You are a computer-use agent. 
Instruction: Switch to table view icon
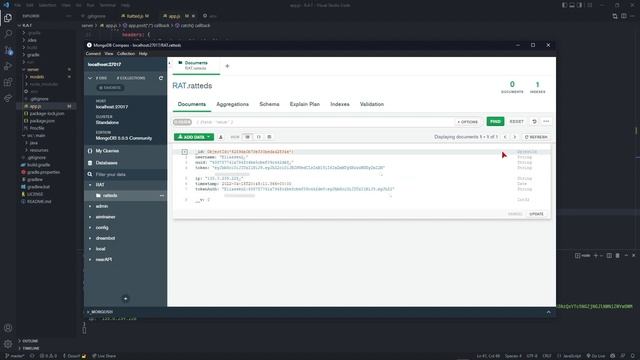coord(269,137)
